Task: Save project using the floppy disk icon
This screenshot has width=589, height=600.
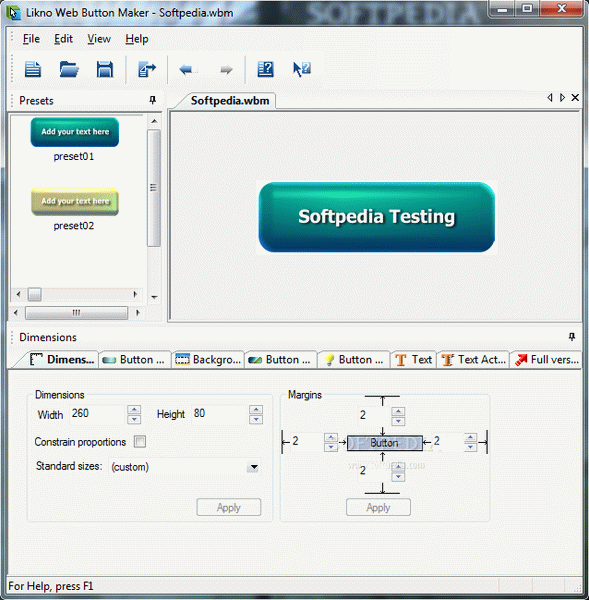Action: (x=104, y=69)
